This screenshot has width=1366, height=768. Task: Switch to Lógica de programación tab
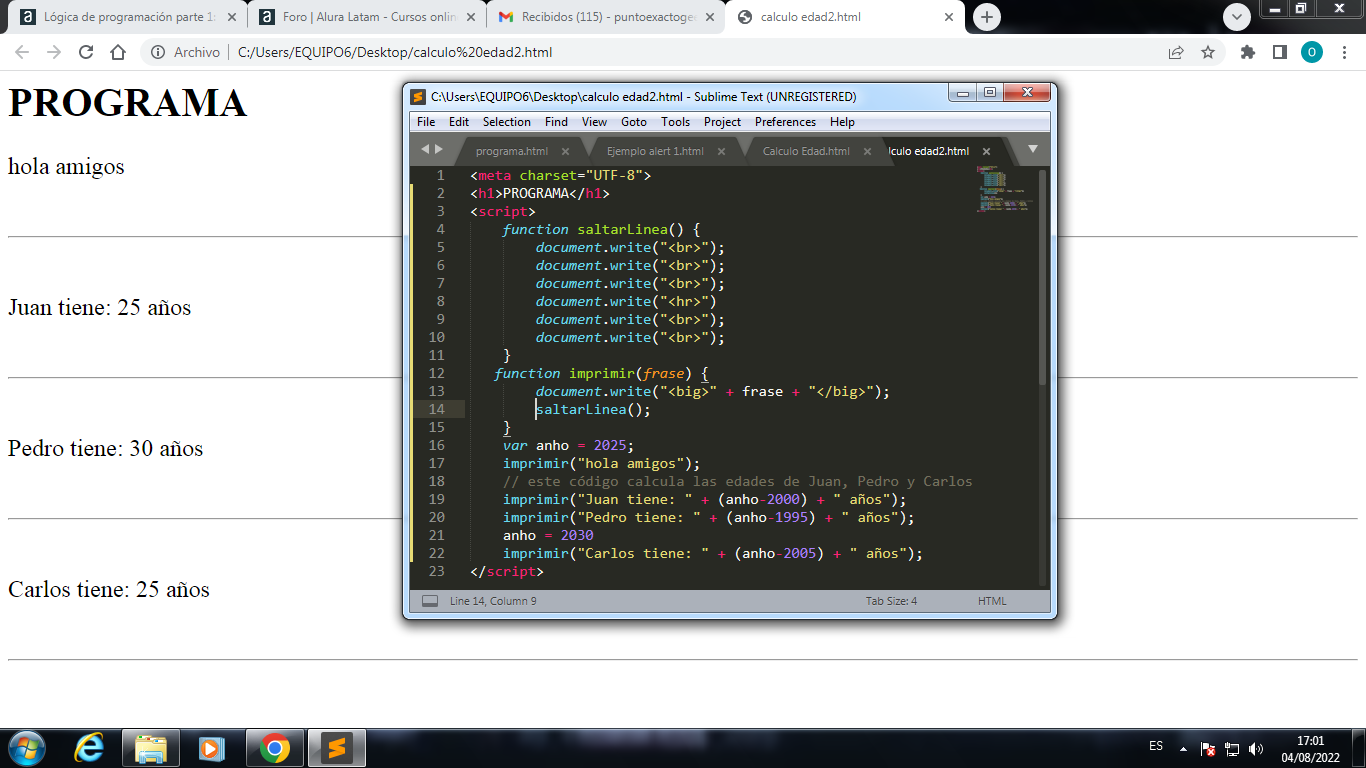pyautogui.click(x=129, y=17)
